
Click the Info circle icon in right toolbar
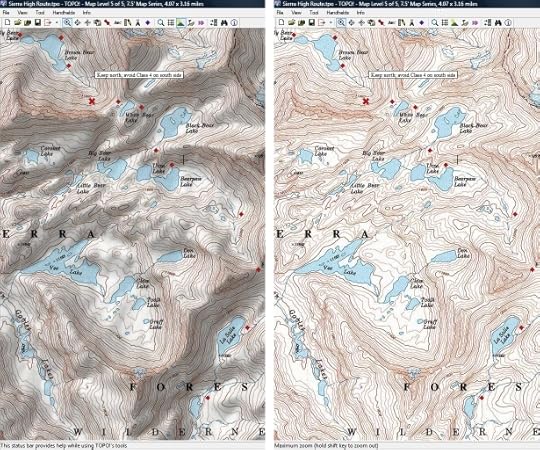[x=508, y=23]
